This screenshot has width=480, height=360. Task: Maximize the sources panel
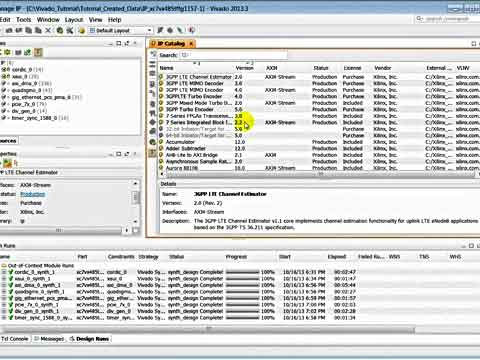119,43
